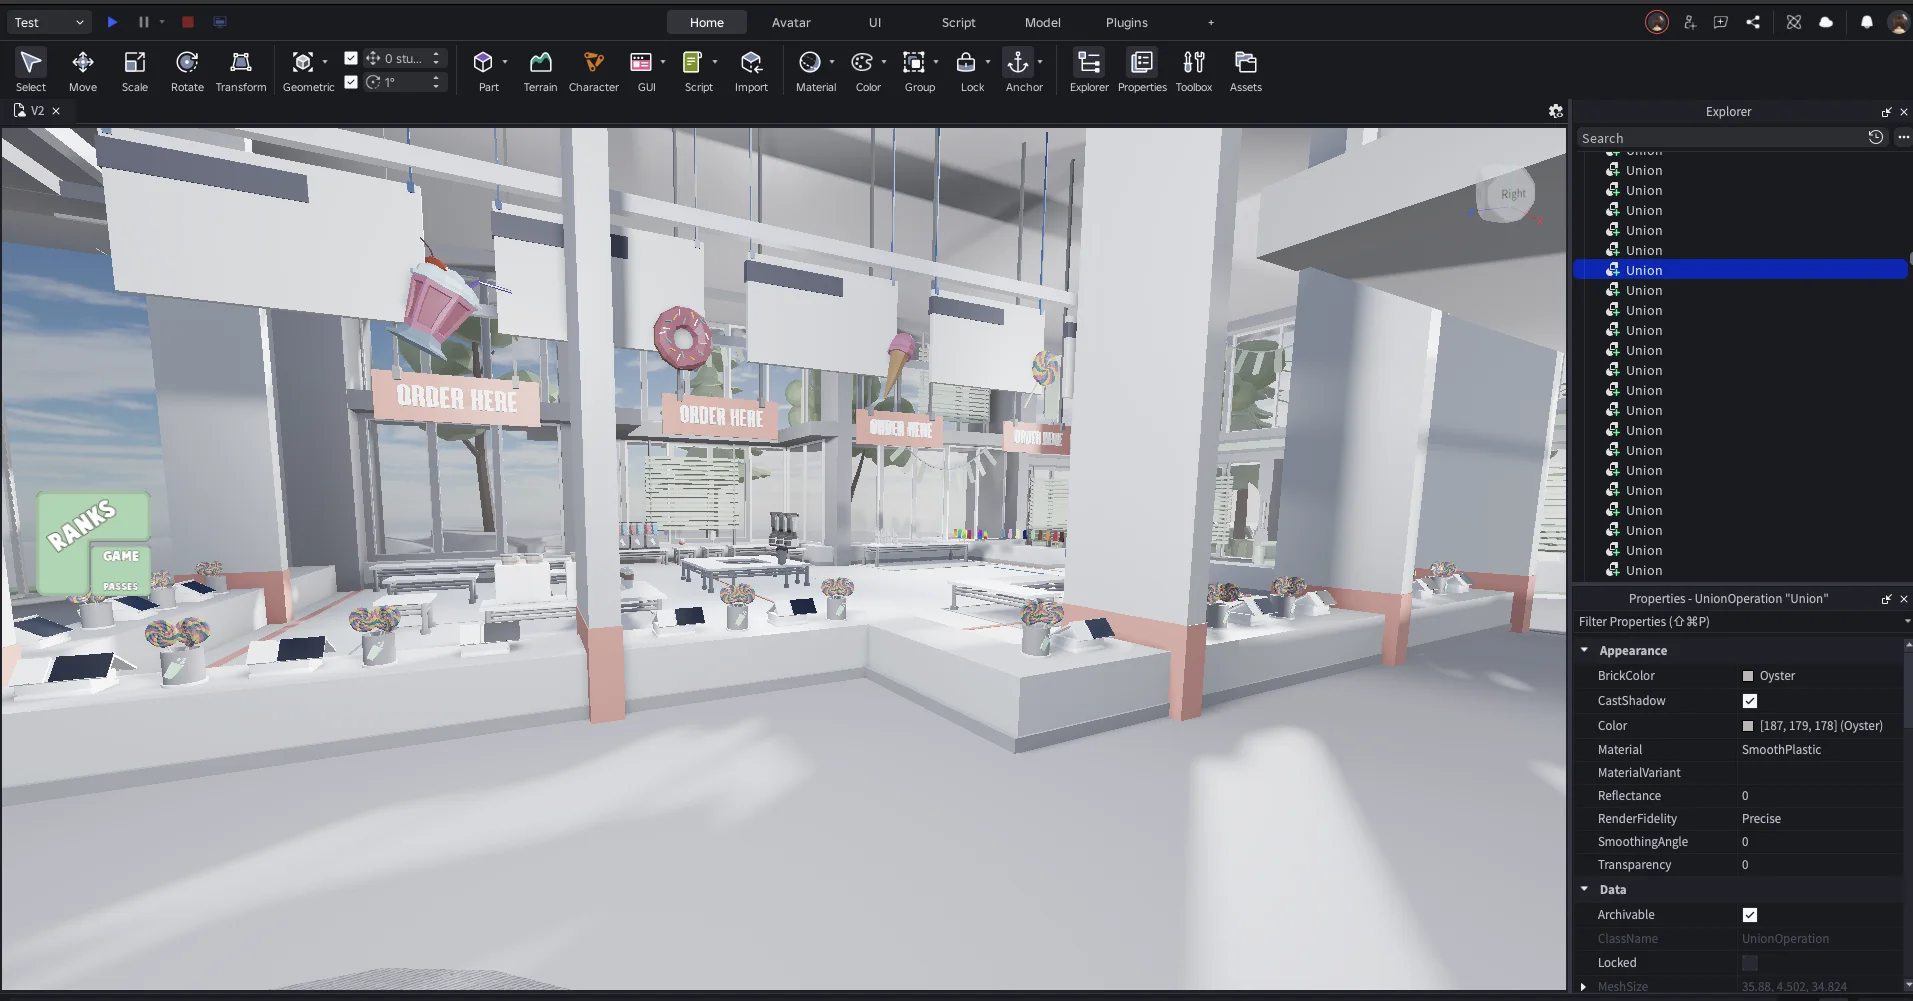Open the notifications bell
1913x1001 pixels.
(1866, 22)
